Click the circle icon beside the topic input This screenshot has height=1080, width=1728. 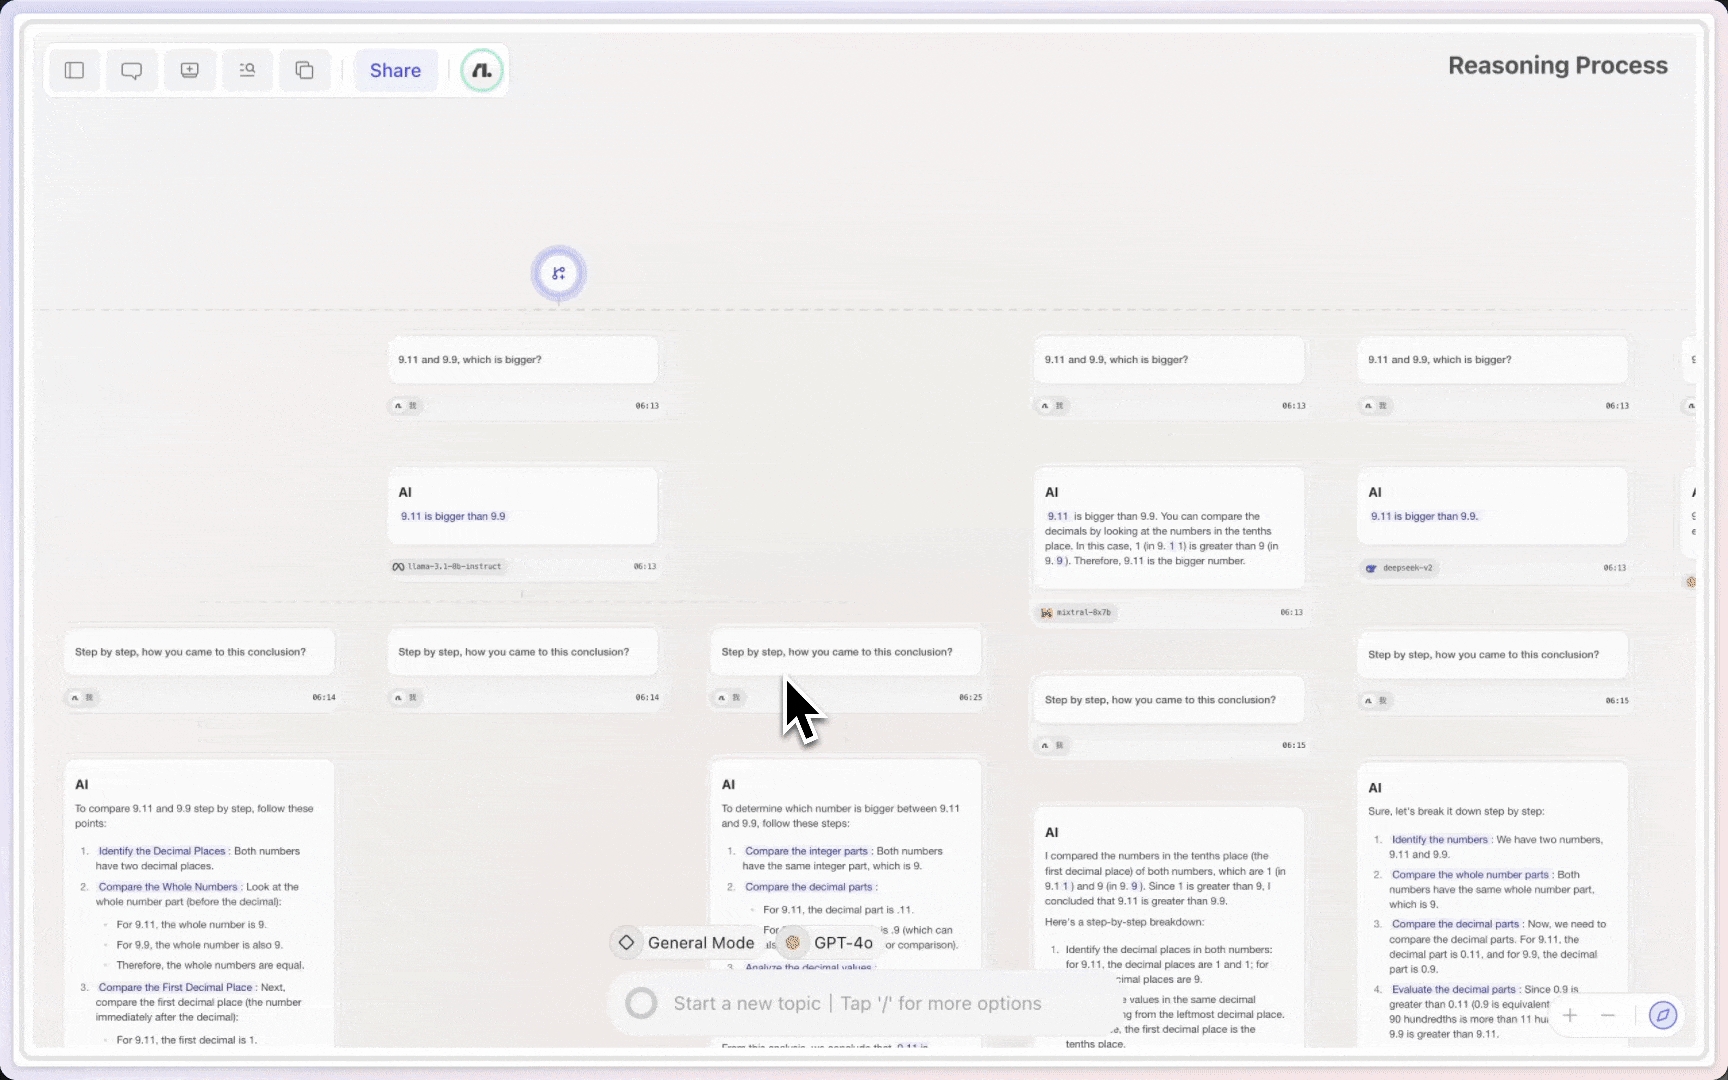point(641,1003)
